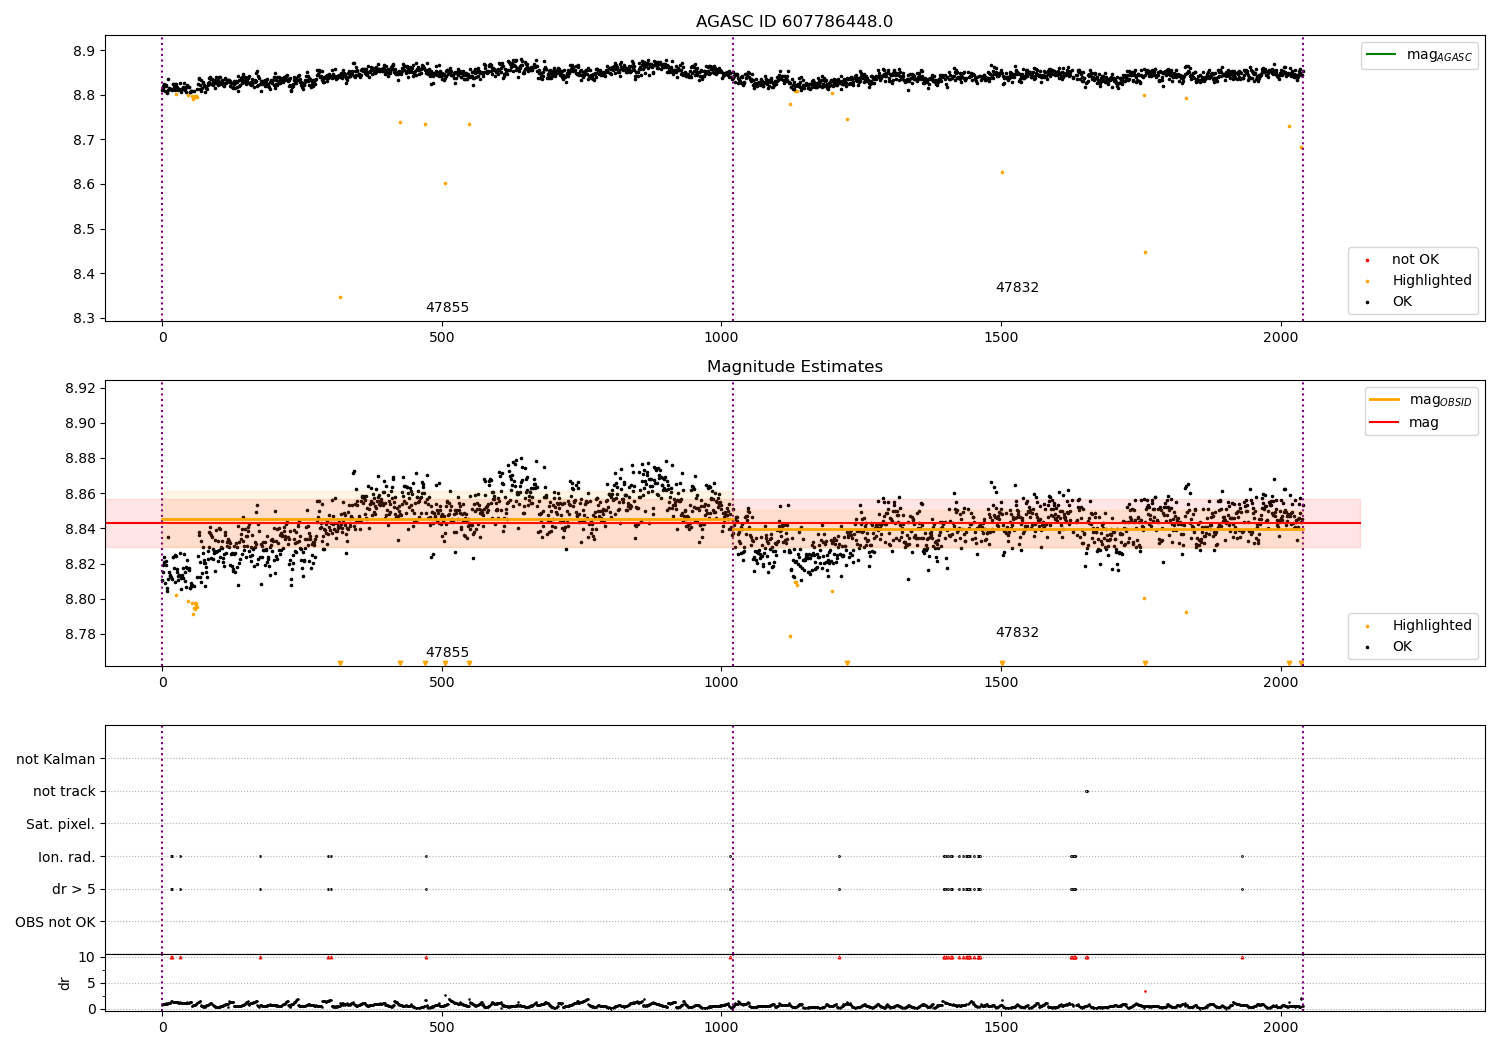The image size is (1500, 1050).
Task: Click obsid label 47832 in Magnitude Estimates plot
Action: pos(1017,633)
